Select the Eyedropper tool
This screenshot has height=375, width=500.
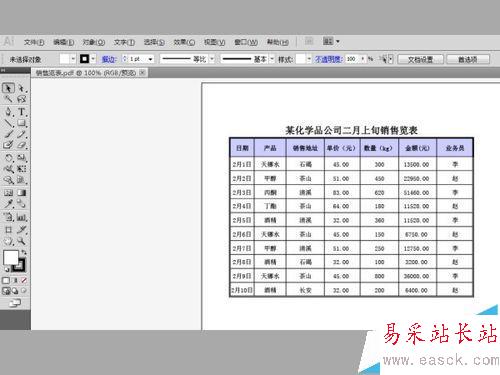(8, 203)
